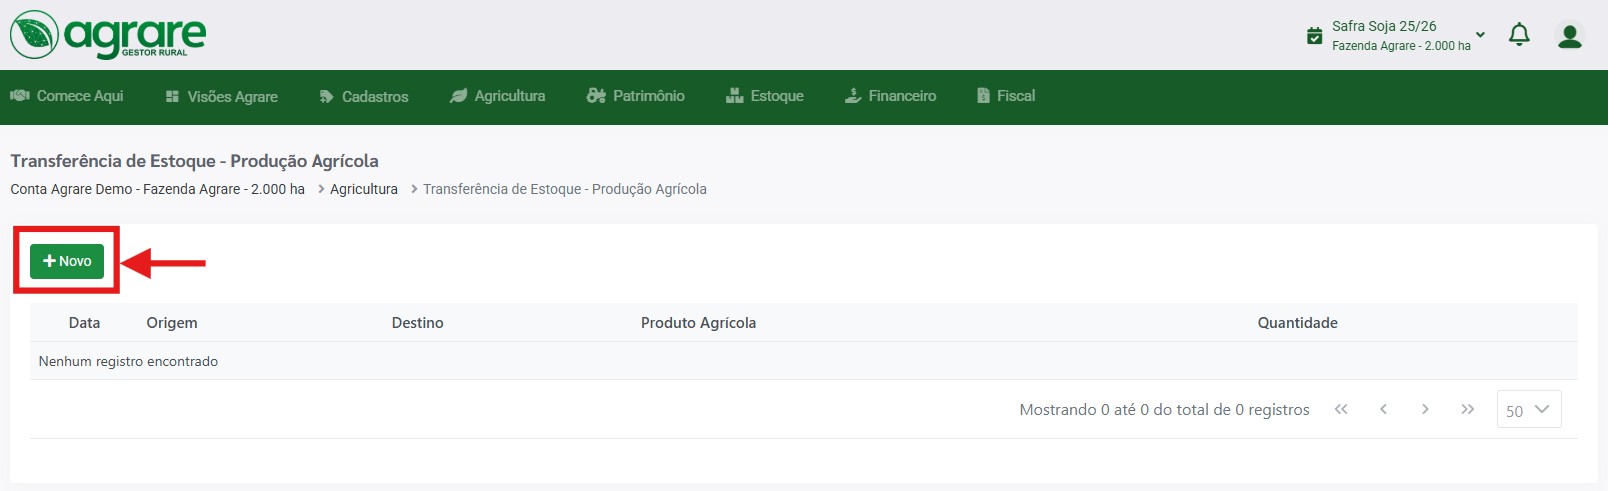Click the Agrare logo

tap(108, 35)
